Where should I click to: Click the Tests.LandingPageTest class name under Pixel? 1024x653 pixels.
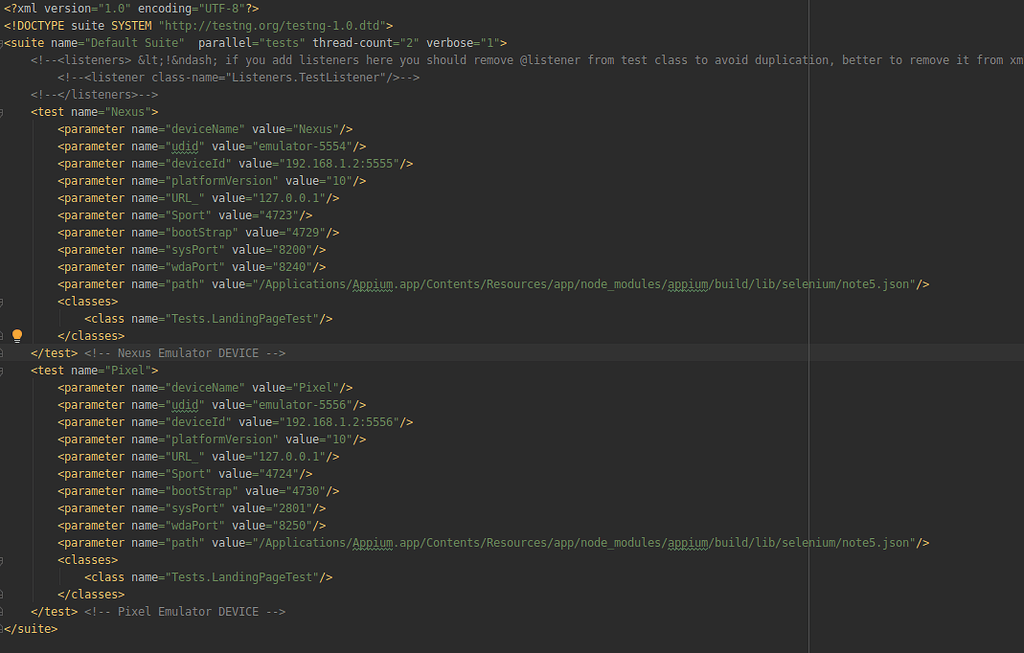click(x=246, y=577)
